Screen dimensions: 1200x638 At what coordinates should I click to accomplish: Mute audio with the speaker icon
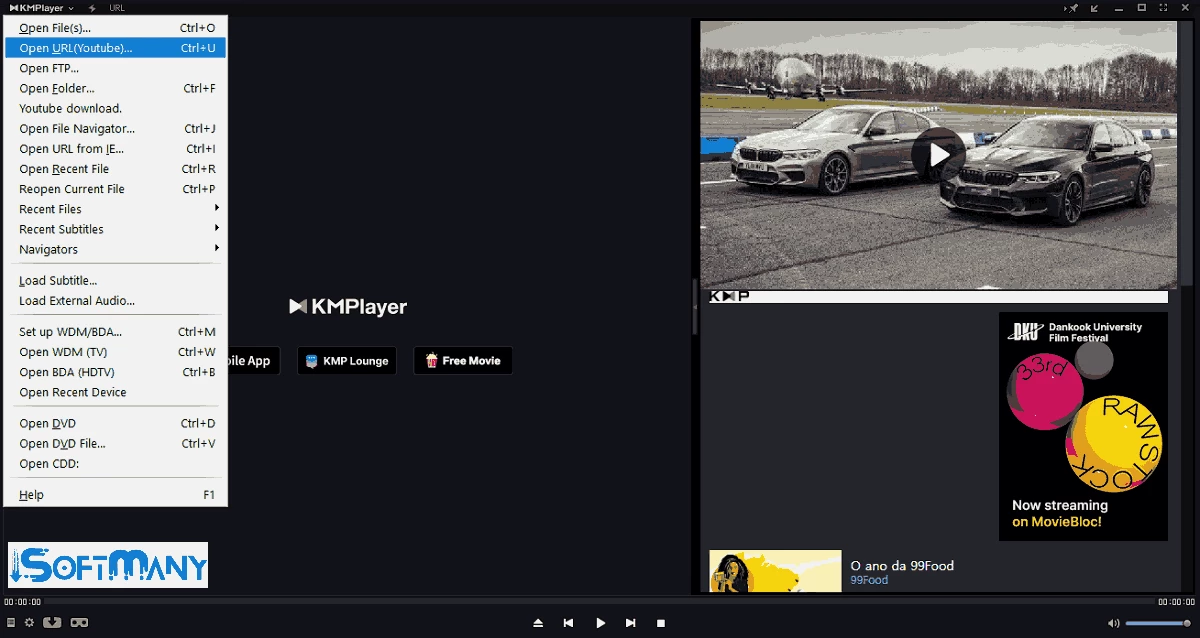click(x=1115, y=623)
